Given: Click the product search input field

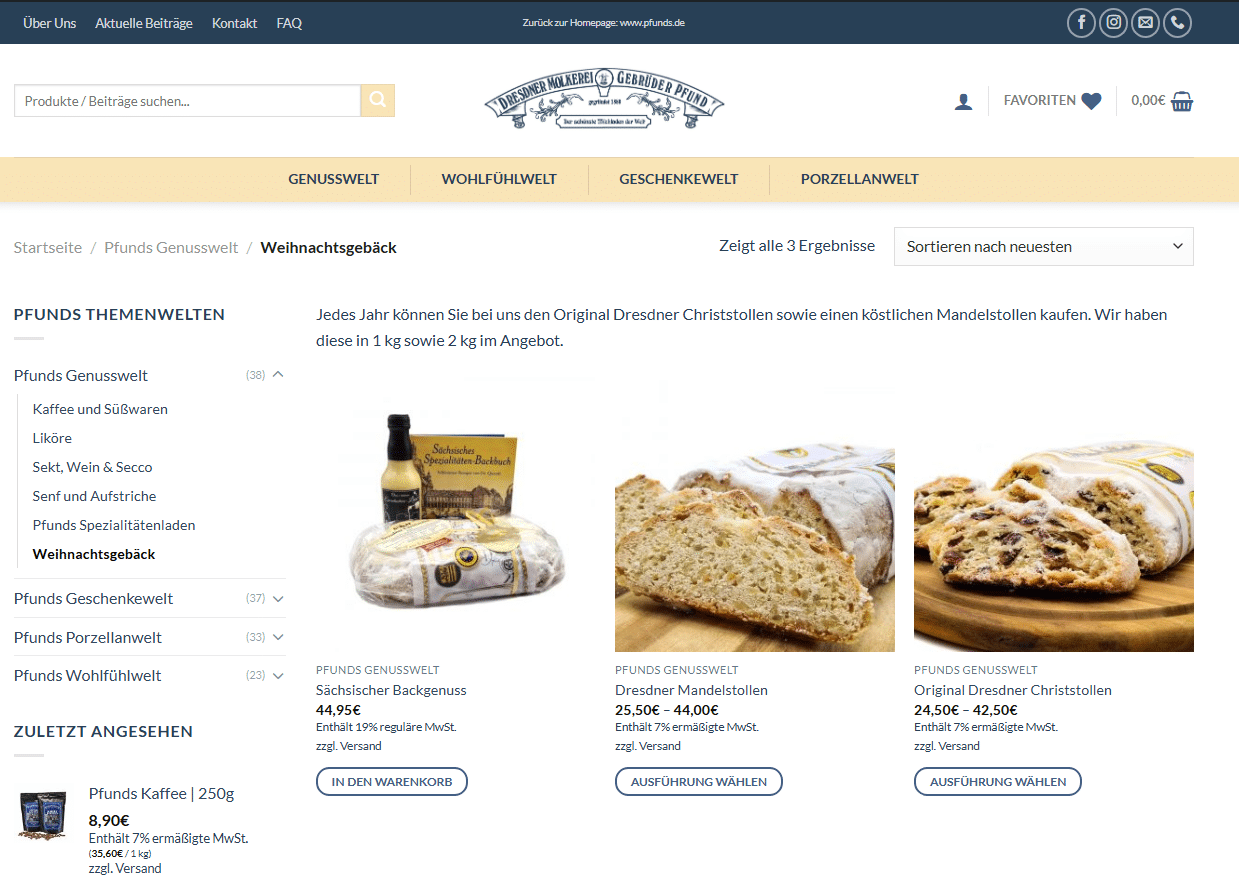Looking at the screenshot, I should coord(187,101).
